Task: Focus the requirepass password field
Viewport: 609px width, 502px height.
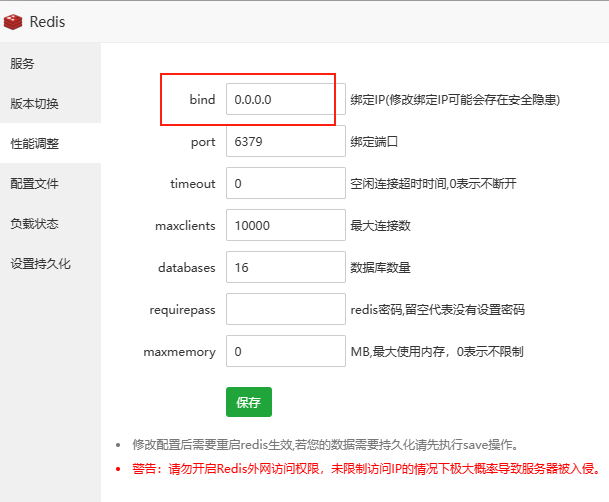Action: point(286,309)
